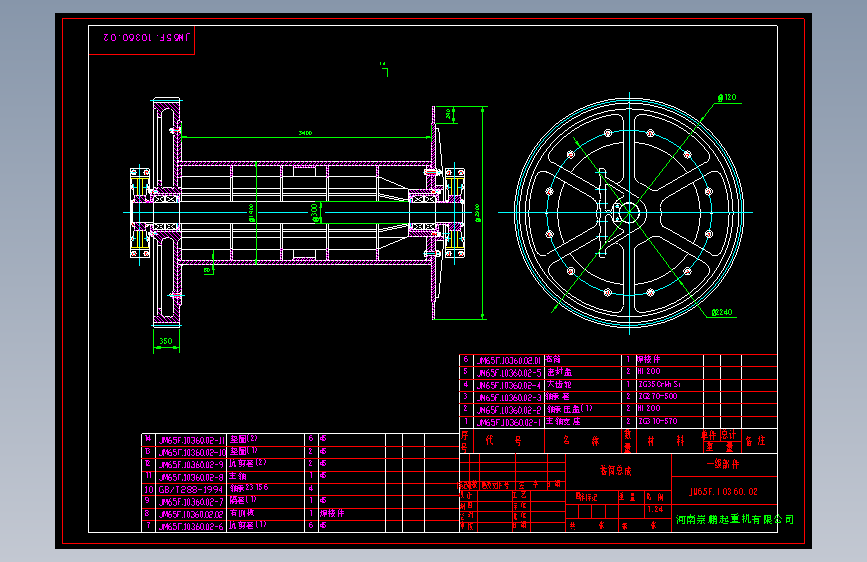
Task: Click part code JM65F.10360.02-1
Action: click(x=509, y=422)
